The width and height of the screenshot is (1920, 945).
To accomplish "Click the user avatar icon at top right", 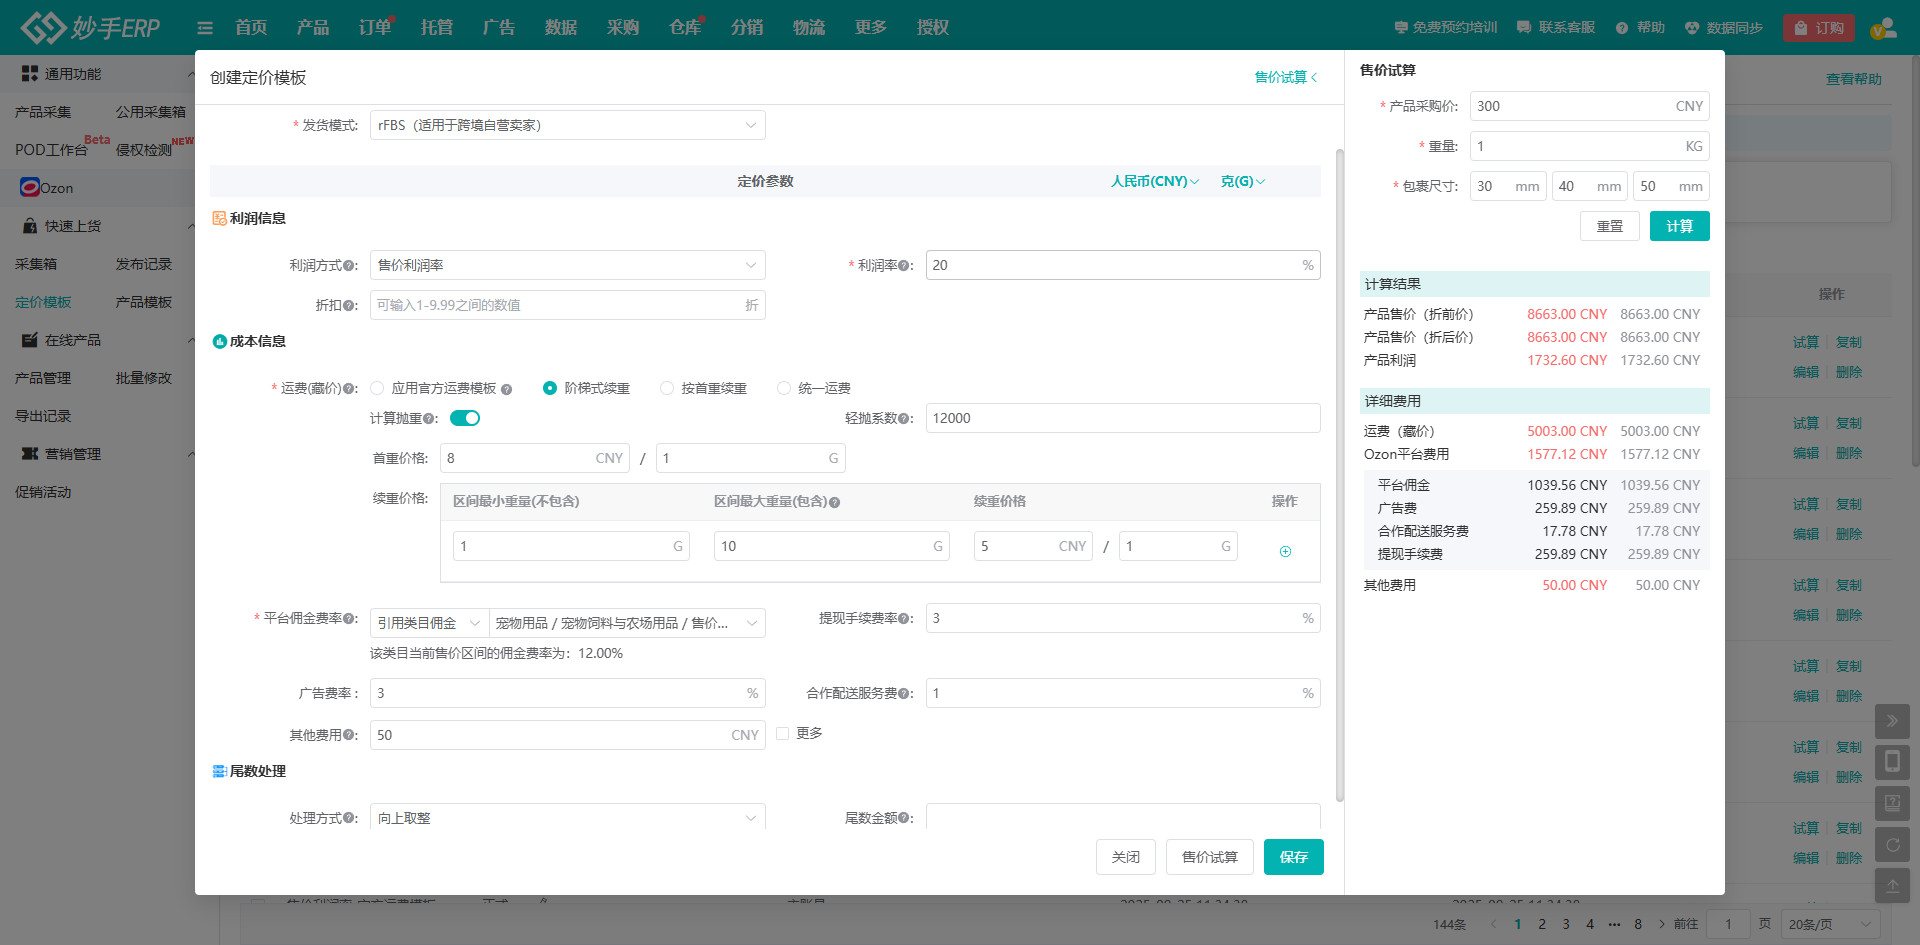I will (1883, 28).
